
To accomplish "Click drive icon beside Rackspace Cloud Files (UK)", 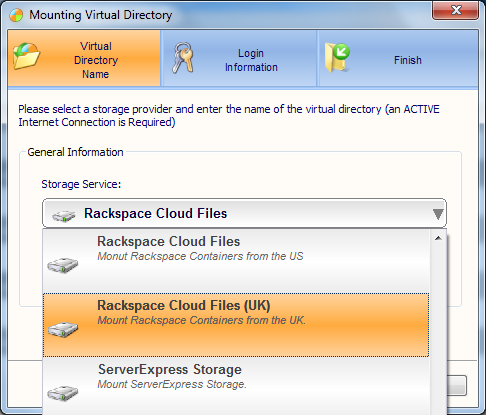I will [63, 329].
